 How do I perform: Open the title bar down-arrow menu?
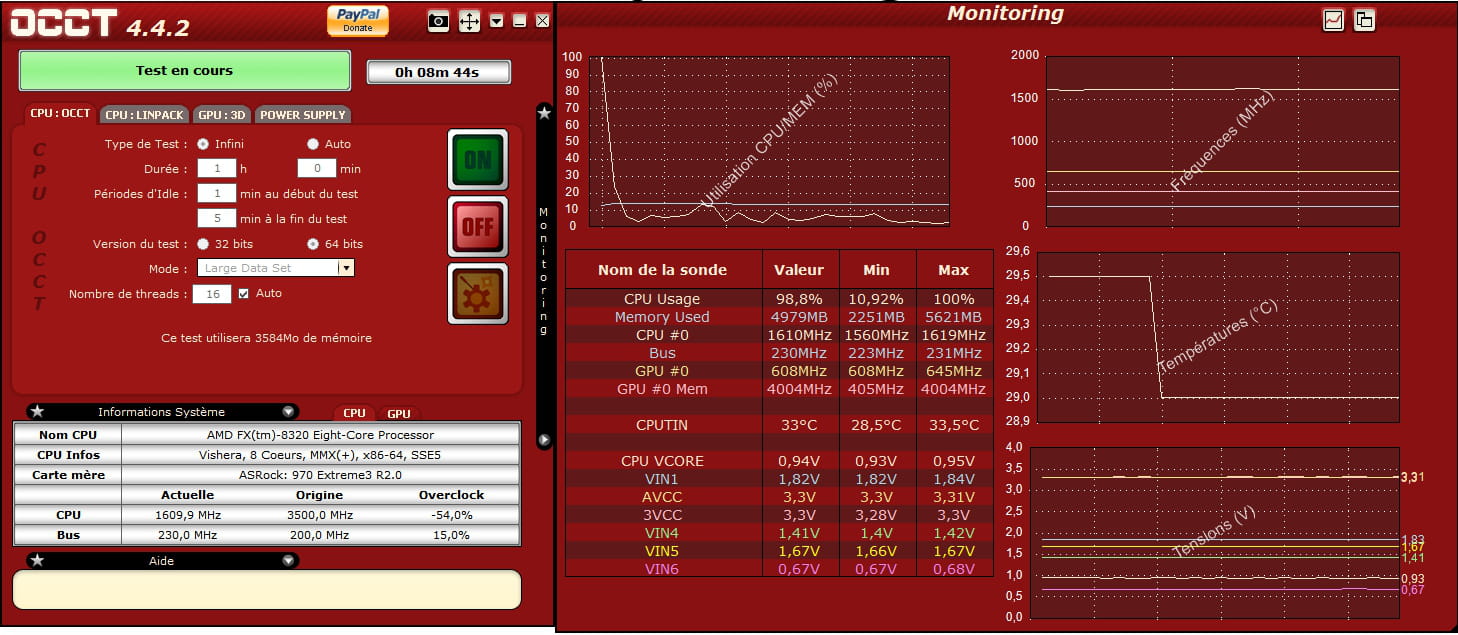coord(497,21)
